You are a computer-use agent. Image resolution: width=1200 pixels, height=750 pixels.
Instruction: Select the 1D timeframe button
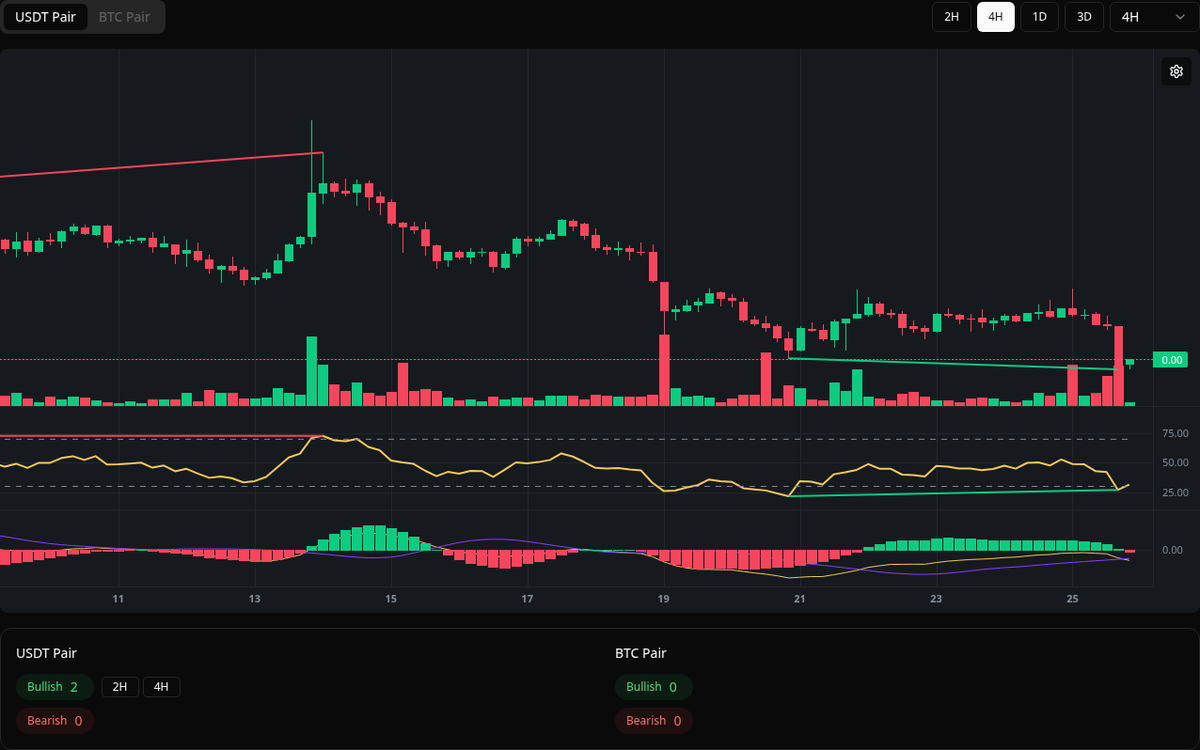1039,17
